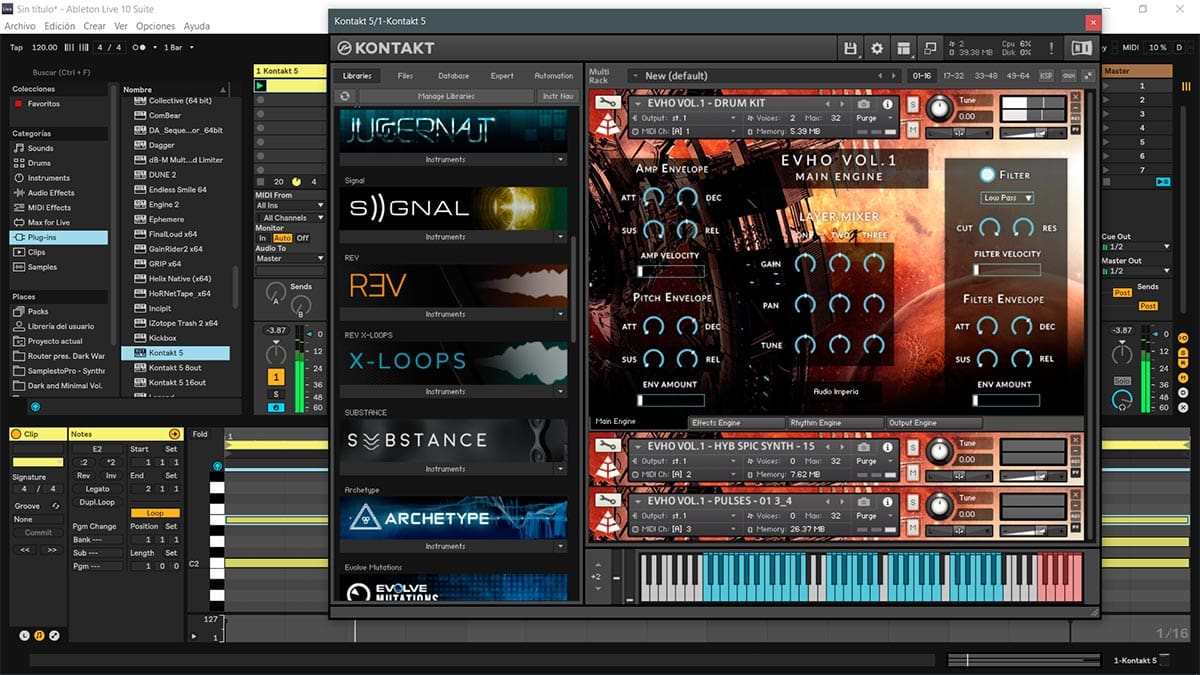The image size is (1200, 675).
Task: Open the Sounds category in Ableton browser
Action: tap(41, 148)
